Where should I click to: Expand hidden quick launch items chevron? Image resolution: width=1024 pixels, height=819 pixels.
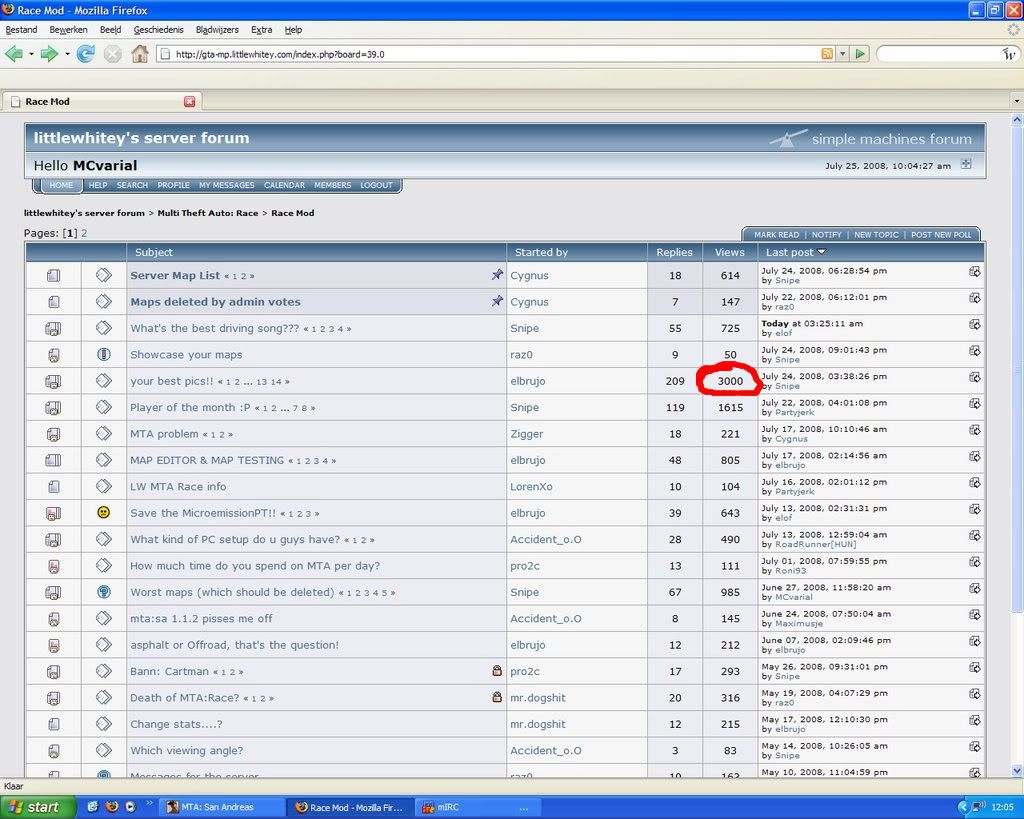(148, 803)
